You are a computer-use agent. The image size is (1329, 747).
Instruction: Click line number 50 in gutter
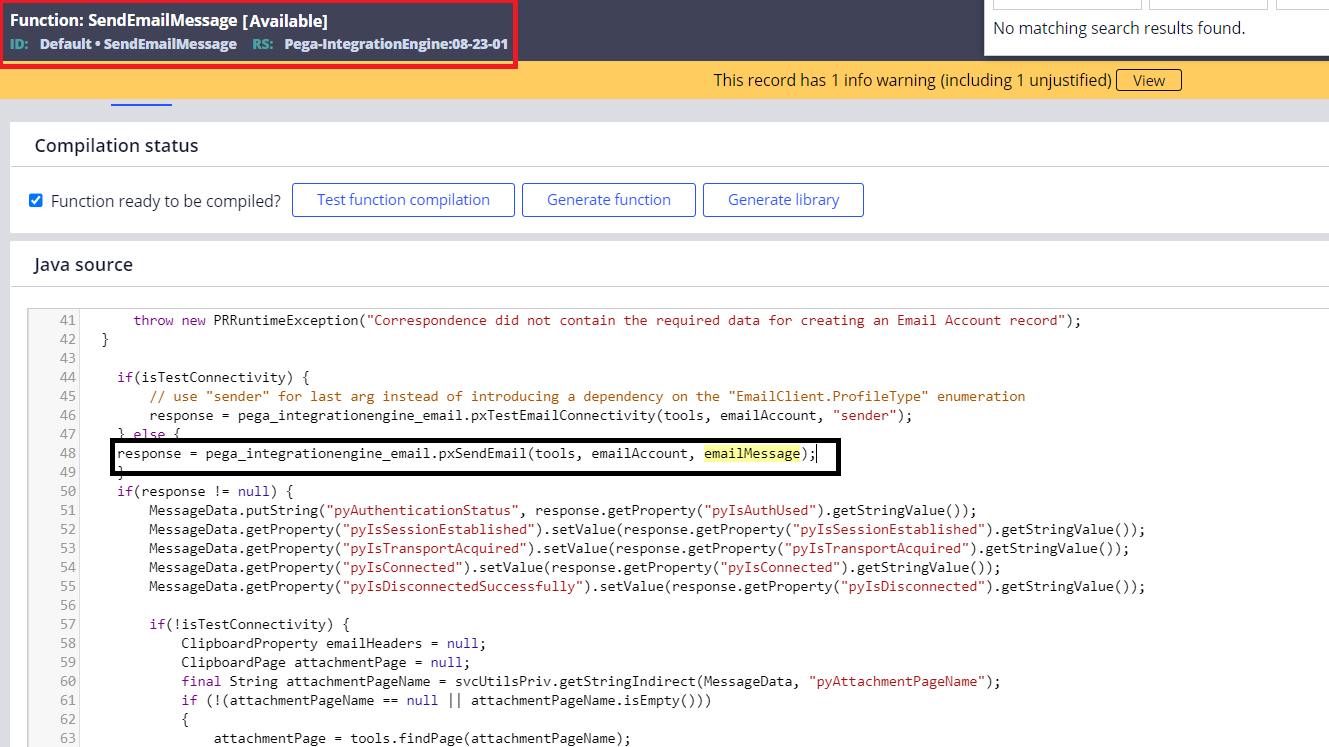(x=68, y=491)
